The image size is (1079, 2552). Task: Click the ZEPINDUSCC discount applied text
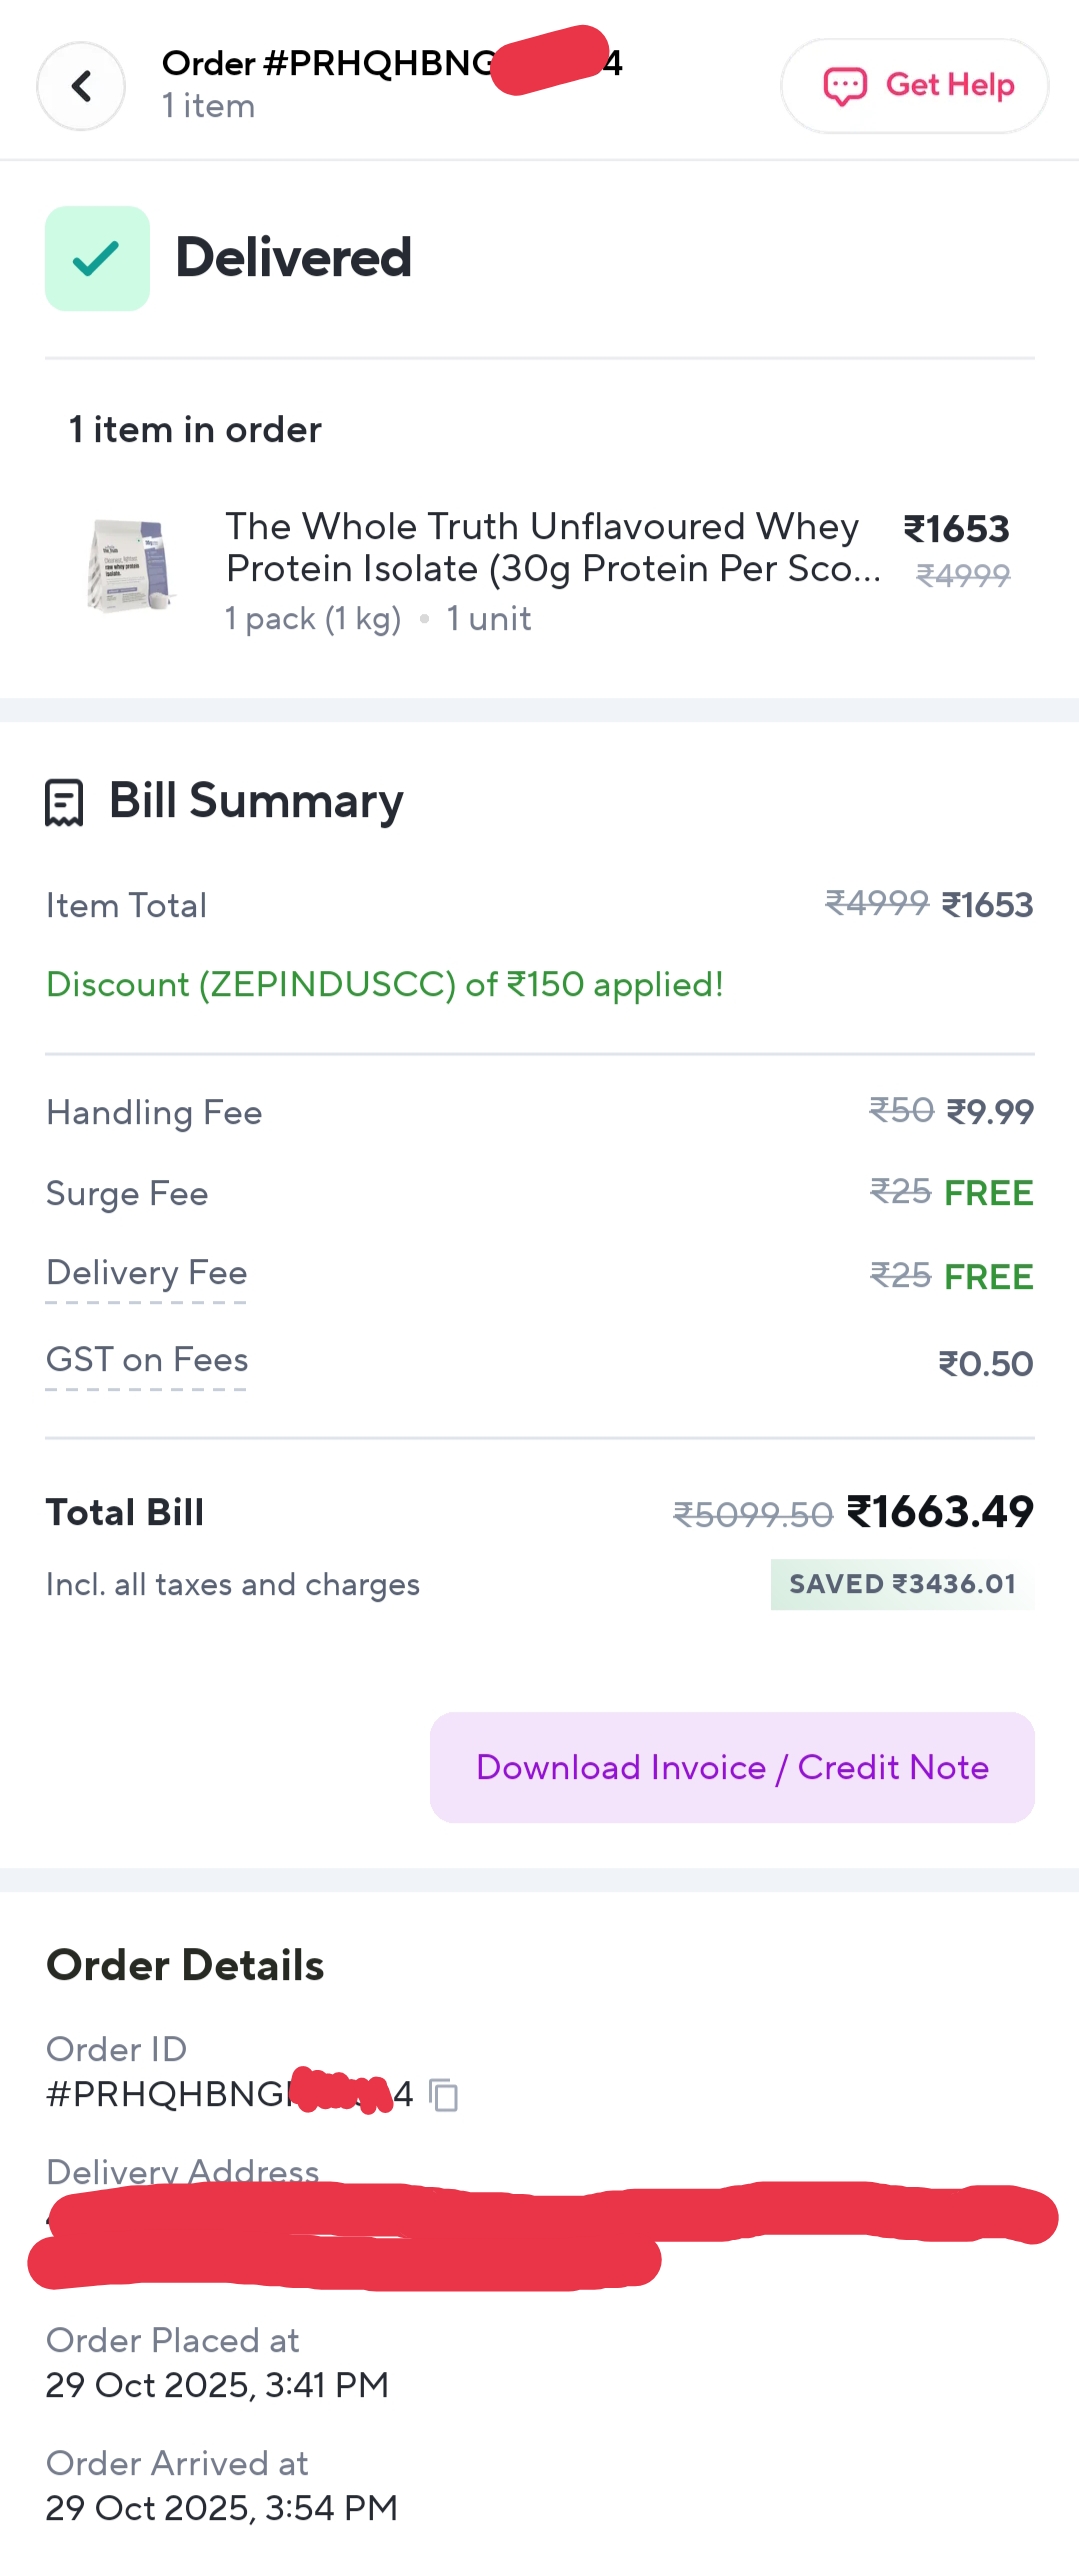point(384,984)
